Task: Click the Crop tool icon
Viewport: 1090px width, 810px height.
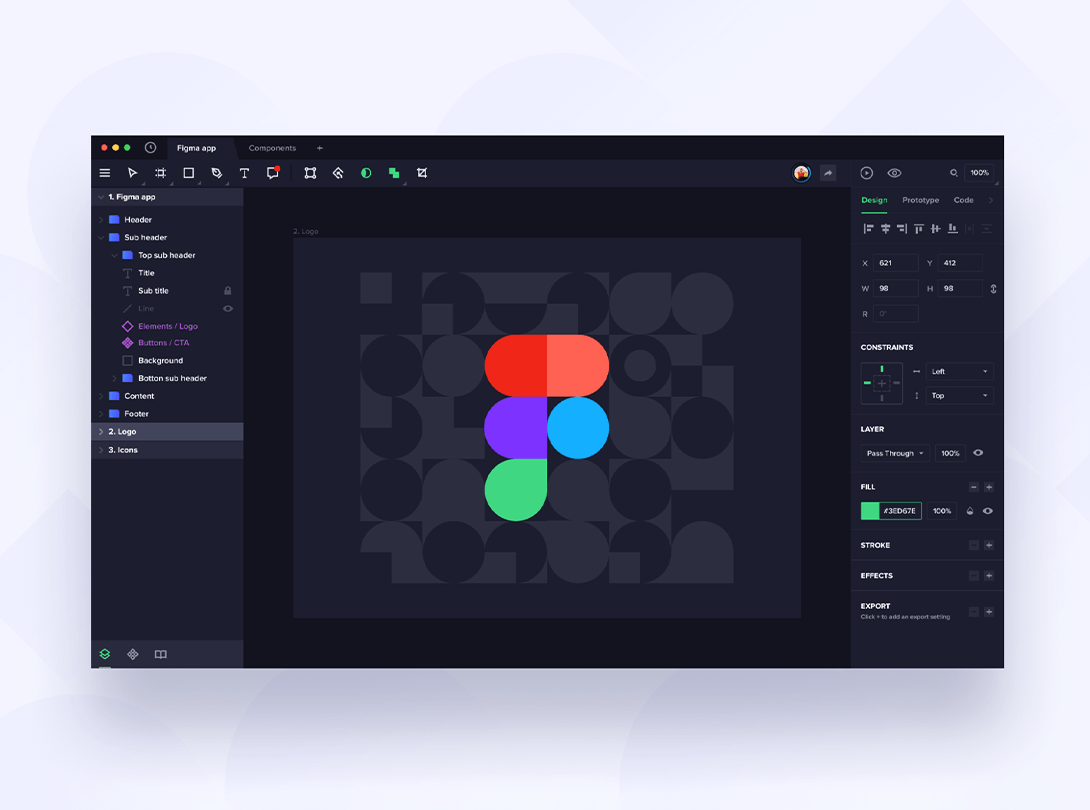Action: click(x=422, y=173)
